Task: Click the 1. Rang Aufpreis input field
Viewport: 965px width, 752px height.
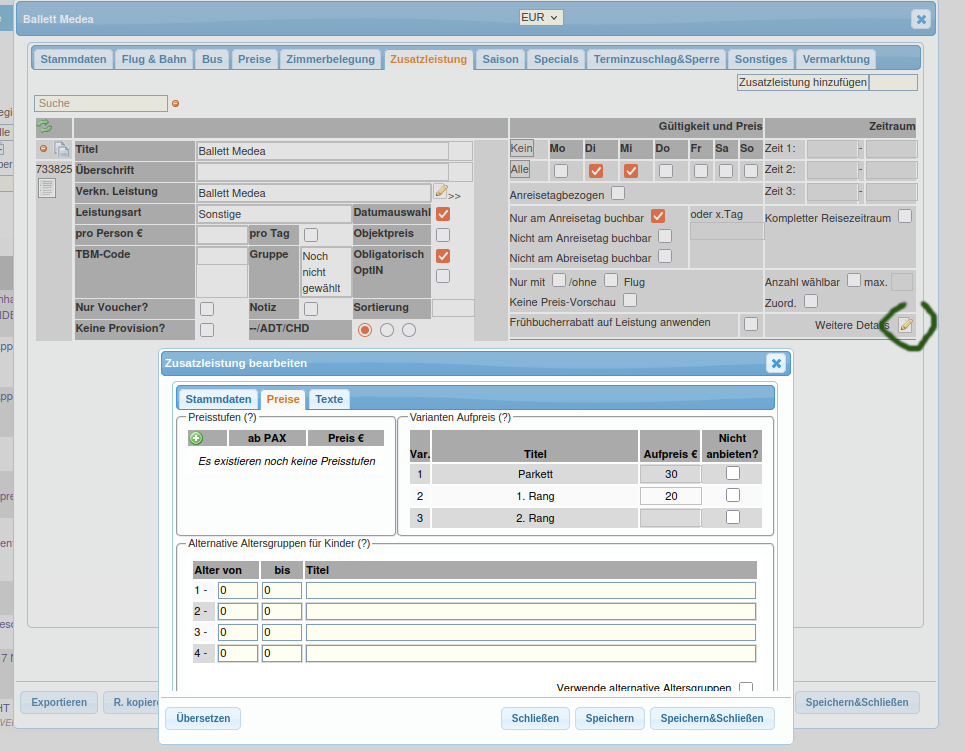Action: click(670, 496)
